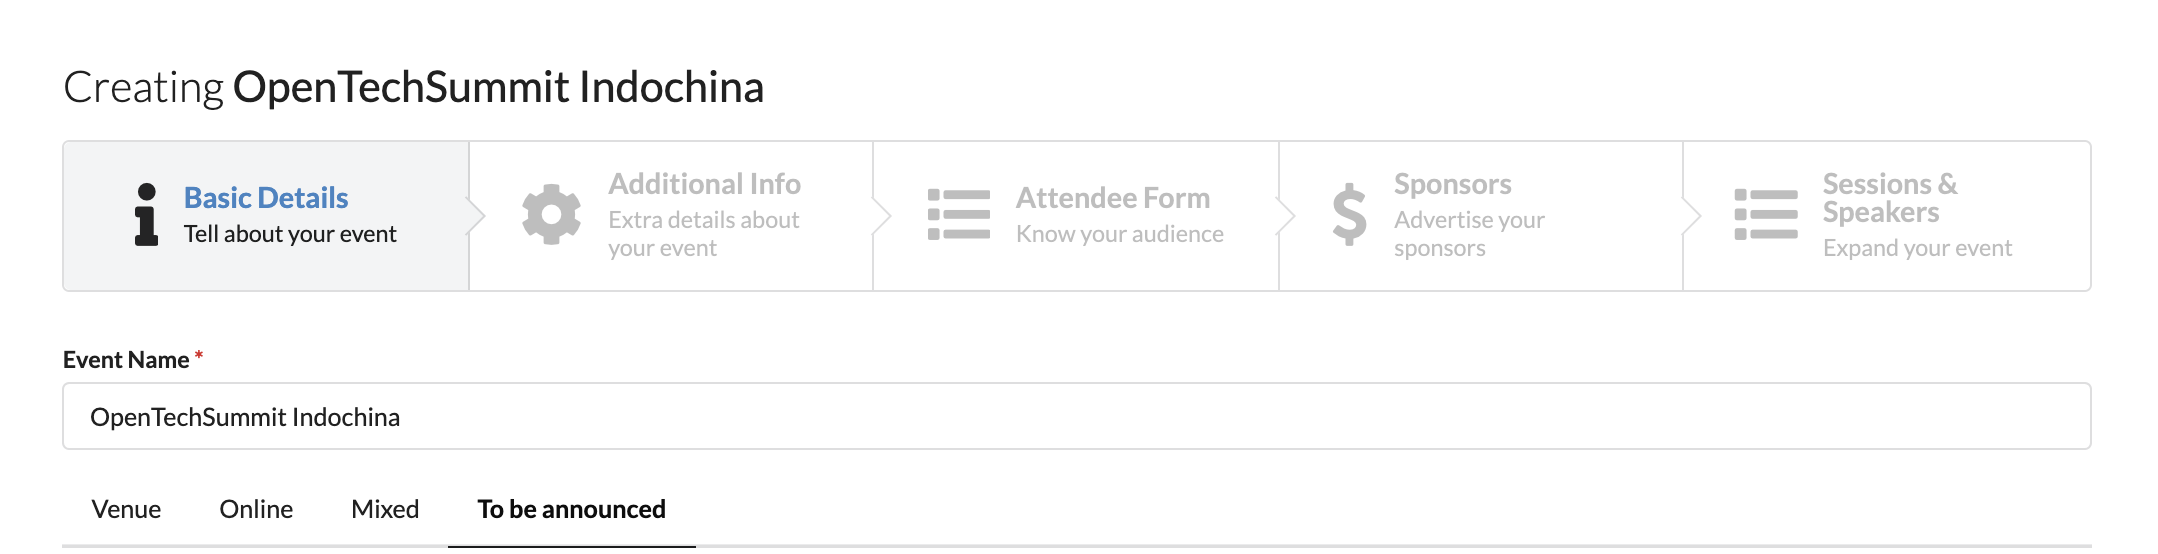The image size is (2158, 554).
Task: Choose the Mixed location tab
Action: click(385, 509)
